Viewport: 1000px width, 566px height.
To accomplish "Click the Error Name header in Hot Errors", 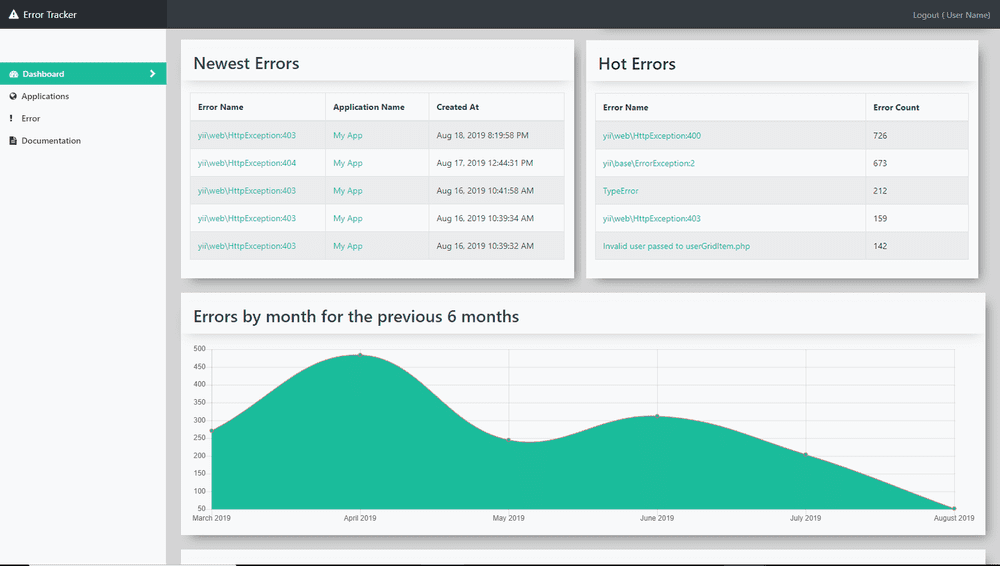I will [626, 107].
